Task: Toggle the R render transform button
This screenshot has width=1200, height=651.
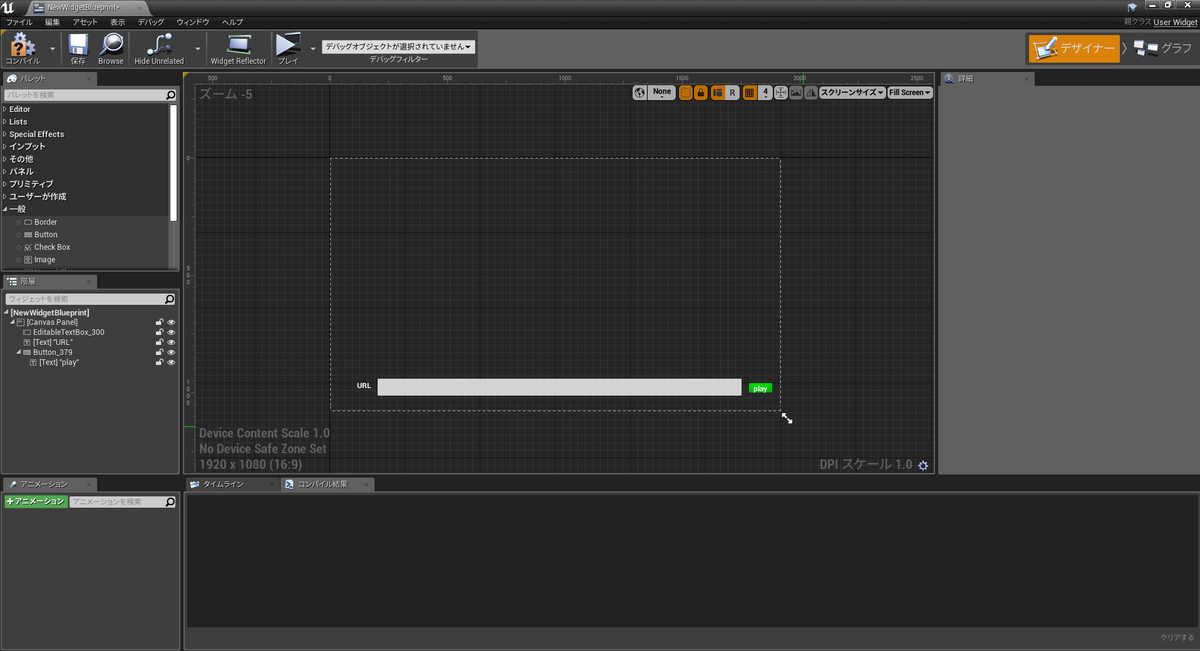Action: [x=732, y=92]
